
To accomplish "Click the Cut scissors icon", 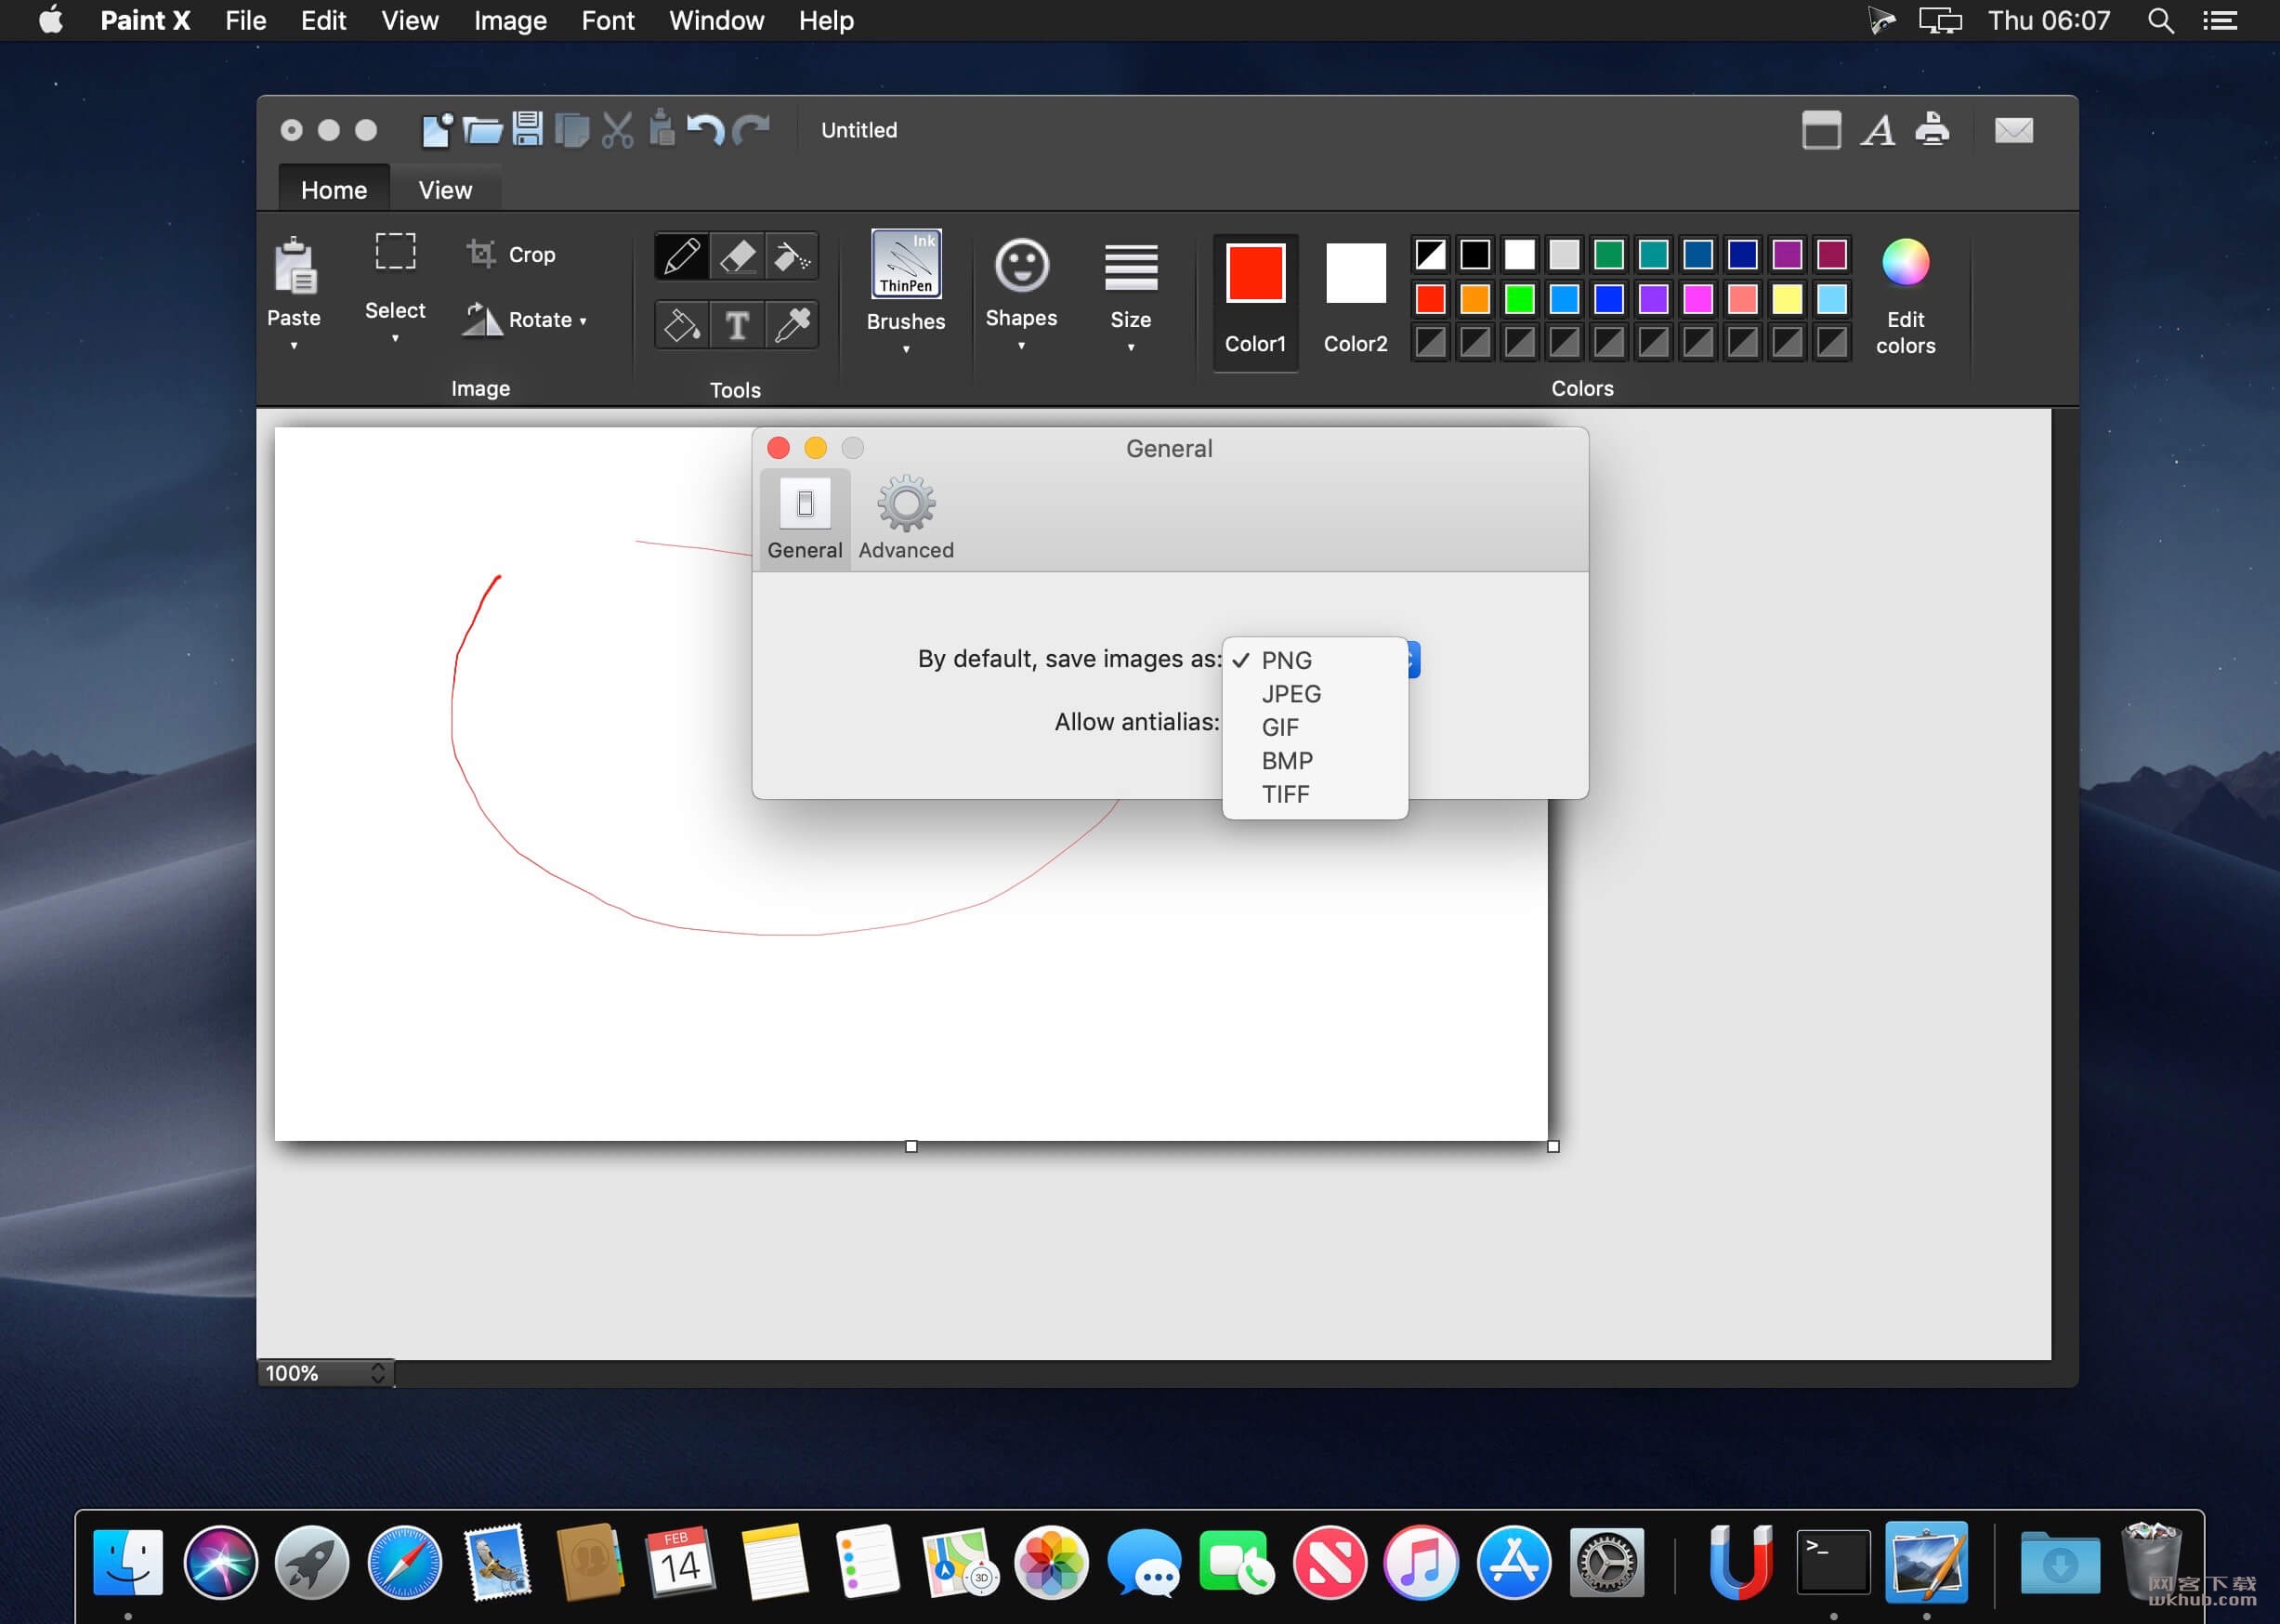I will coord(617,130).
